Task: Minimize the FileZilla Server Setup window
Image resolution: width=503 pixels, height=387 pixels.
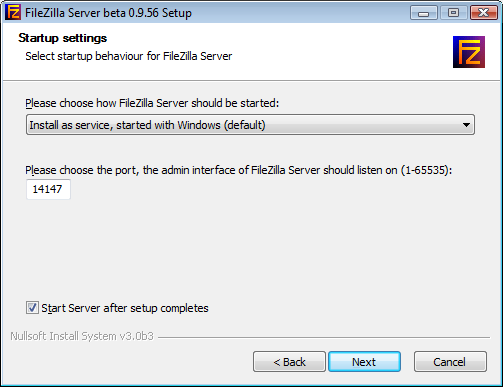Action: pos(423,13)
